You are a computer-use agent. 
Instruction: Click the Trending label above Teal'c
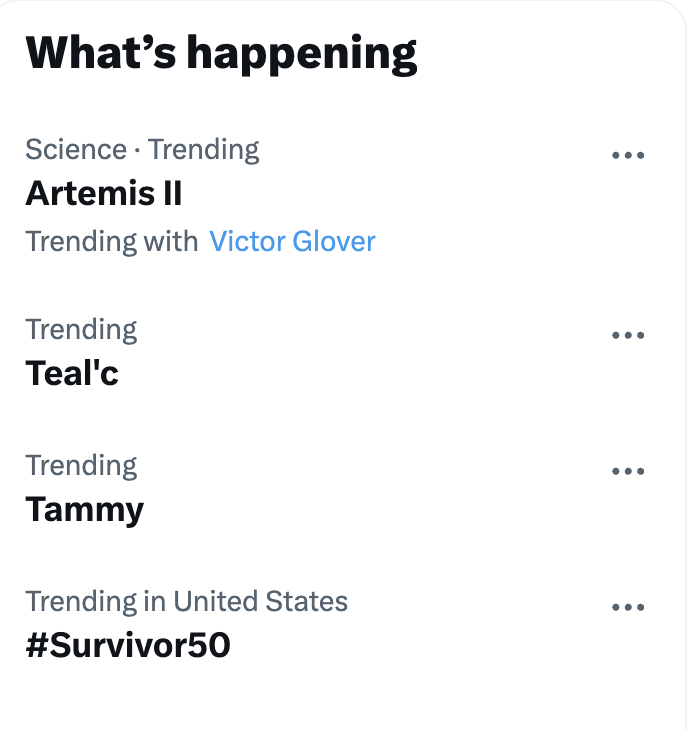tap(81, 329)
